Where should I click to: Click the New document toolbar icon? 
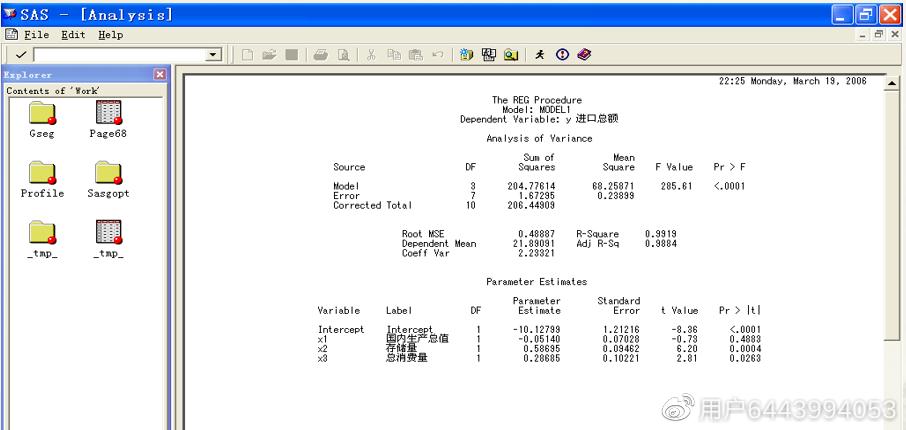[247, 55]
